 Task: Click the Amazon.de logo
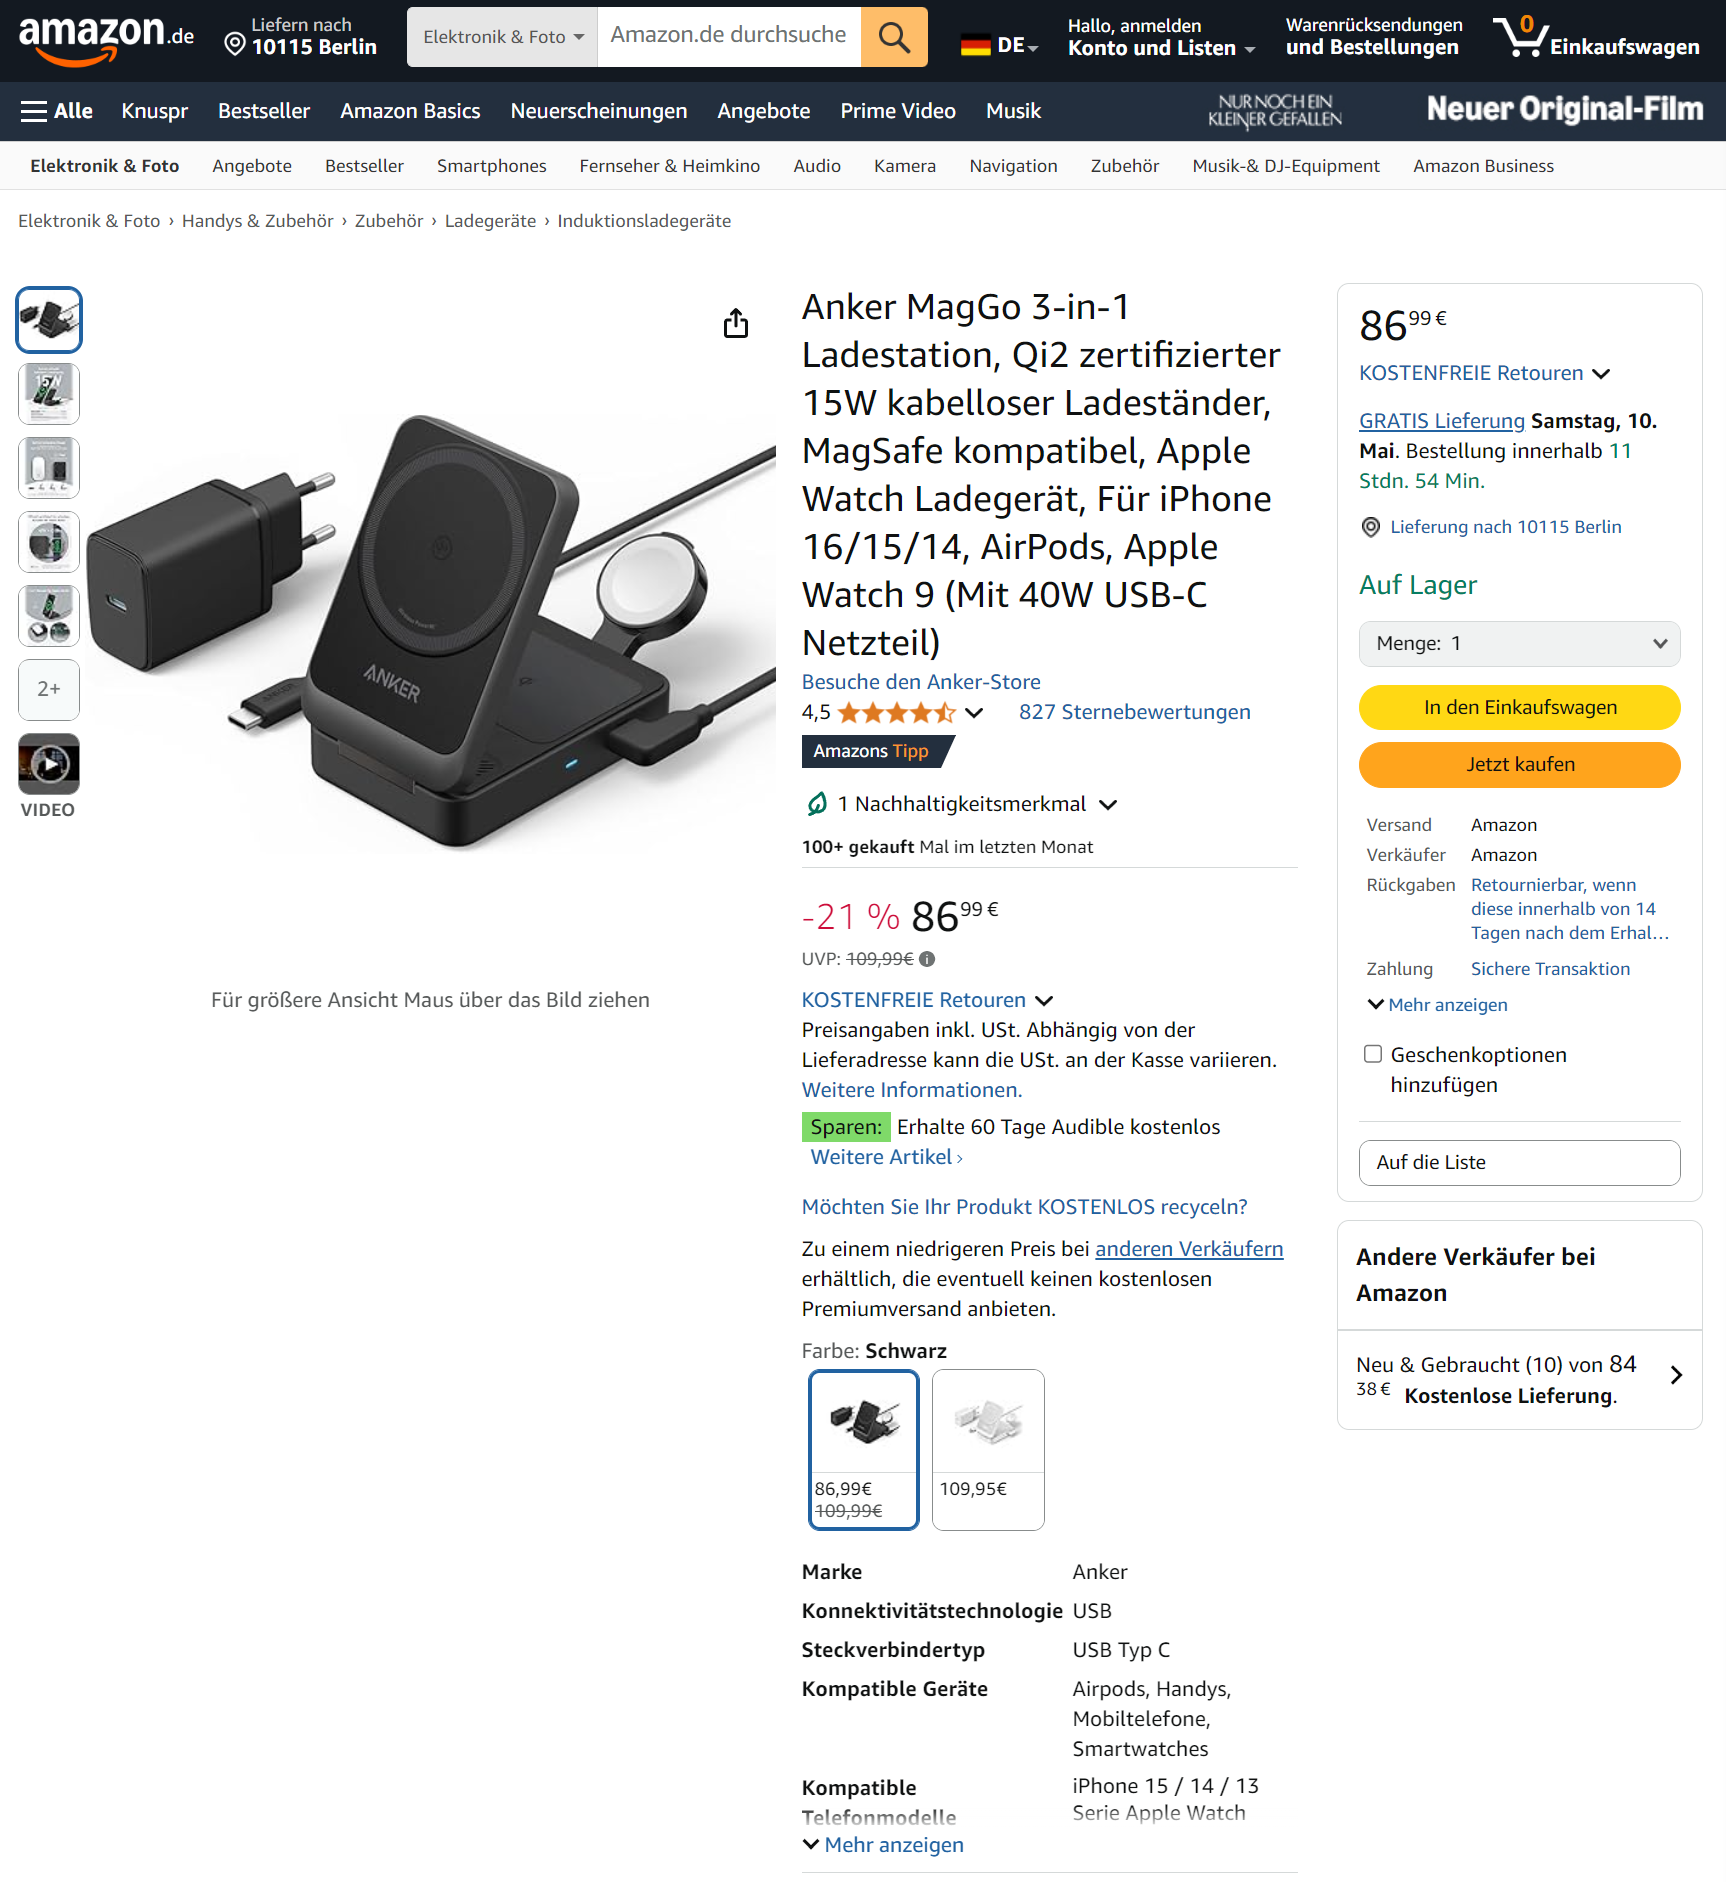point(106,38)
